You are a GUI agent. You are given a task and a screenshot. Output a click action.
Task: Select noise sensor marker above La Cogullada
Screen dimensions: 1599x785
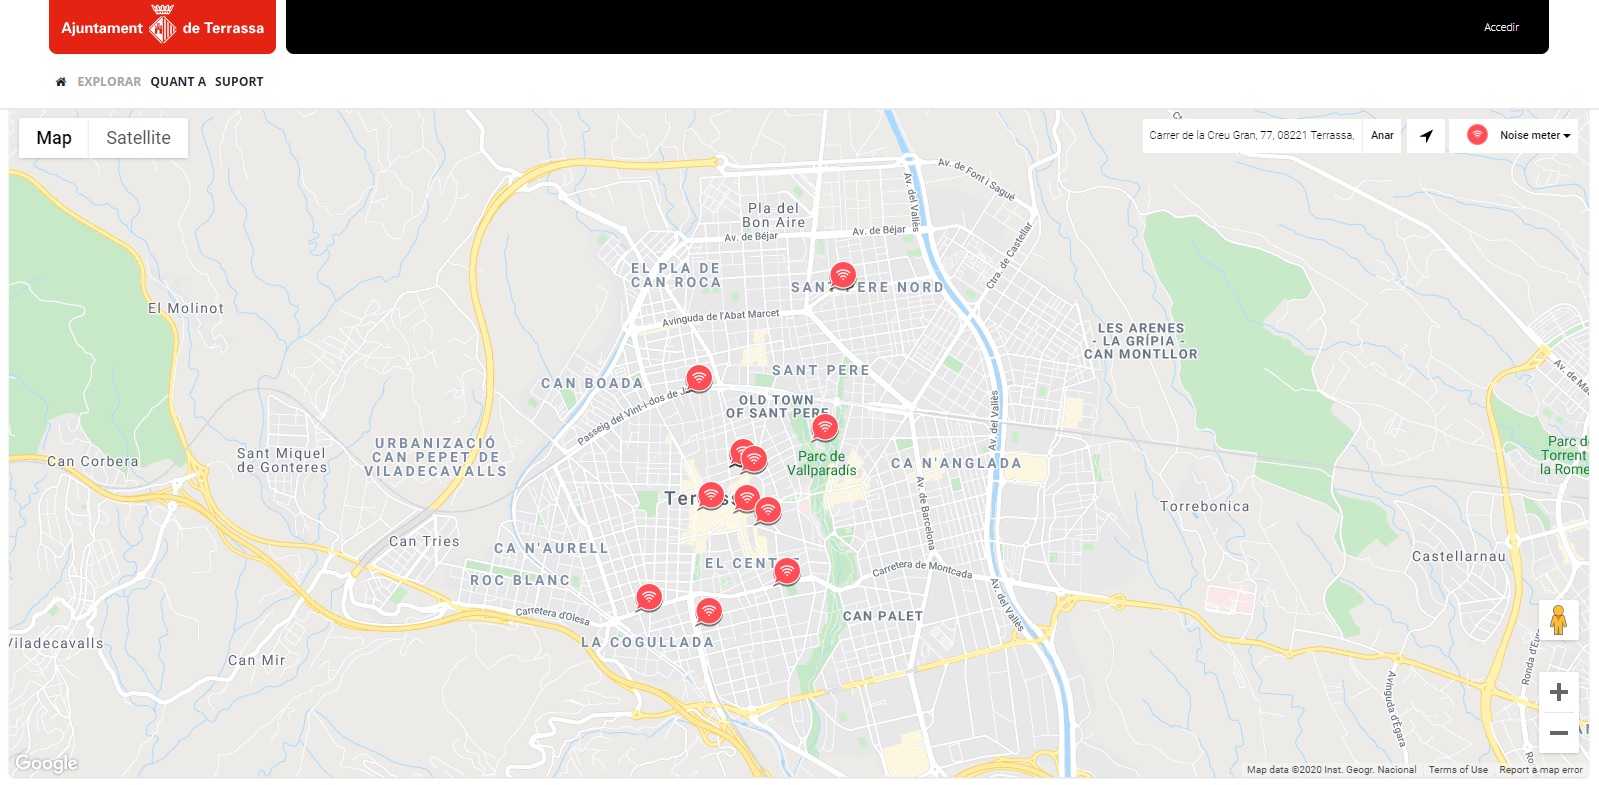[709, 611]
